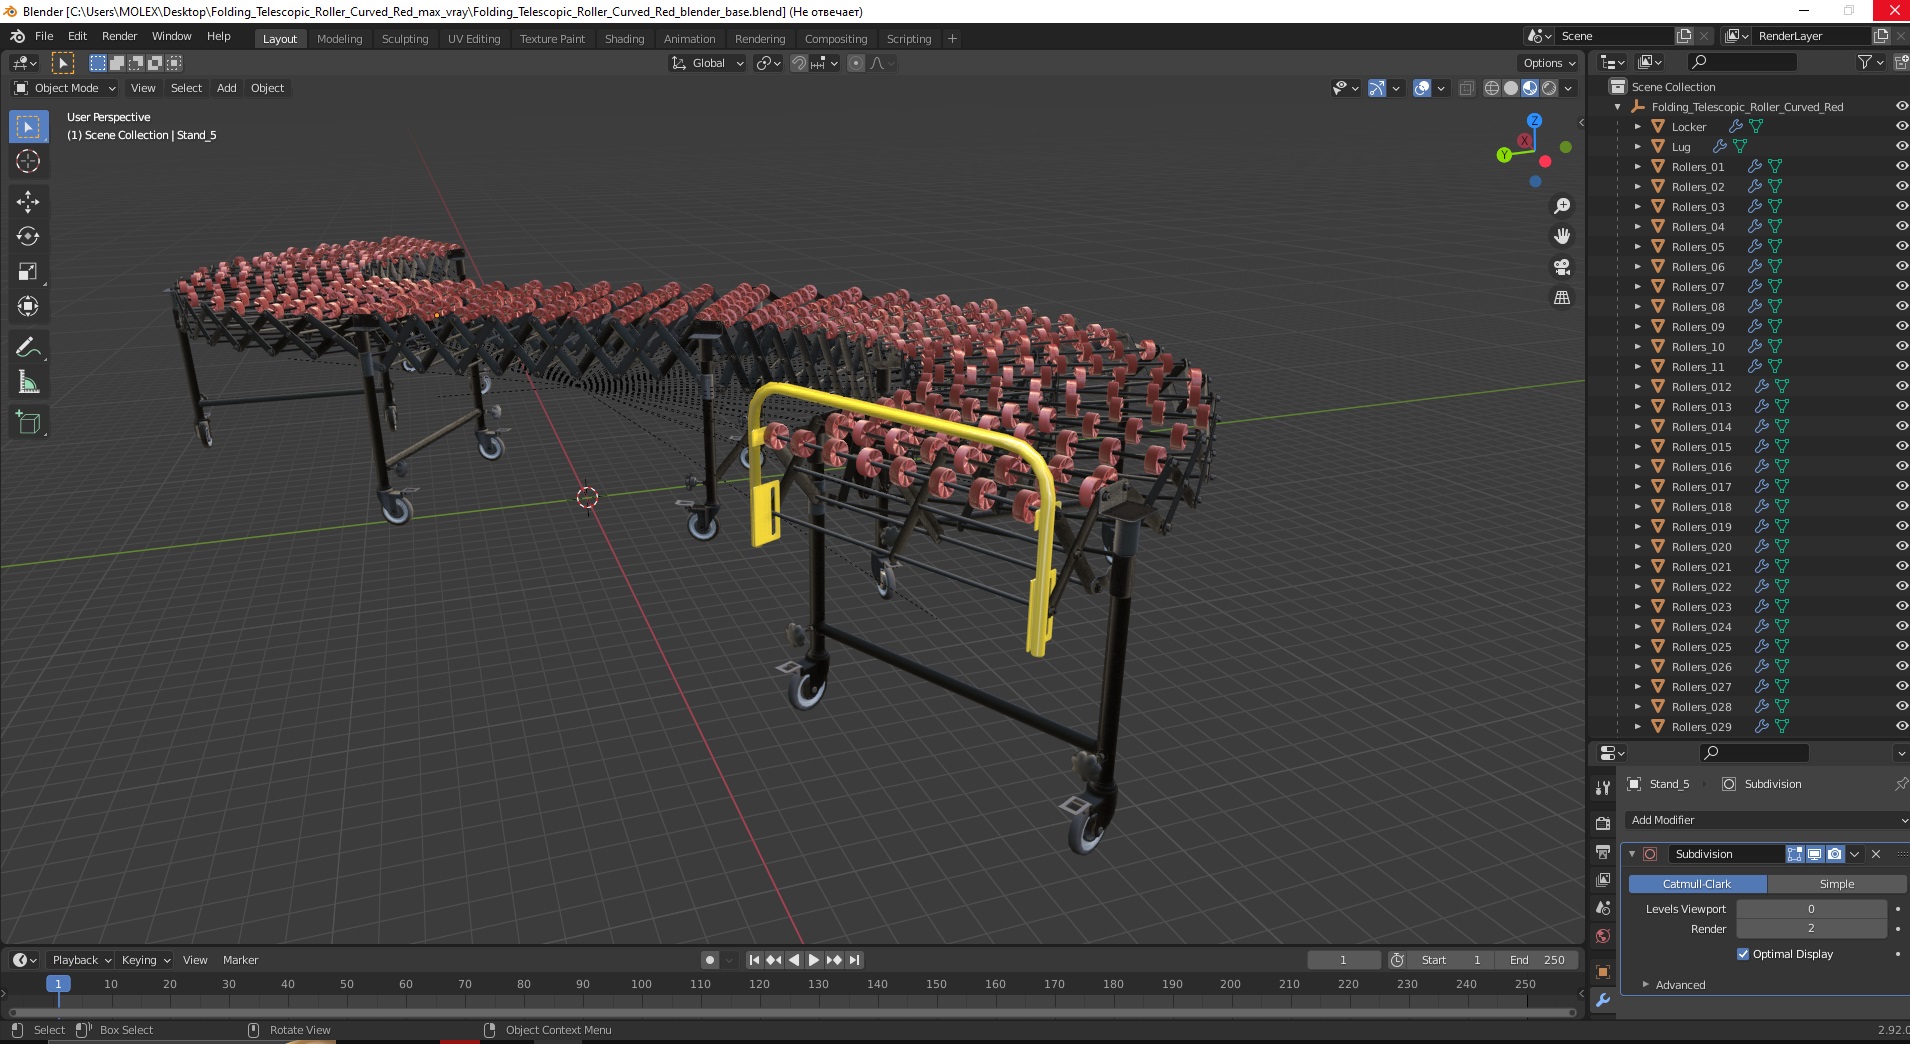Remove the Subdivision modifier with X
The image size is (1910, 1044).
pos(1876,854)
